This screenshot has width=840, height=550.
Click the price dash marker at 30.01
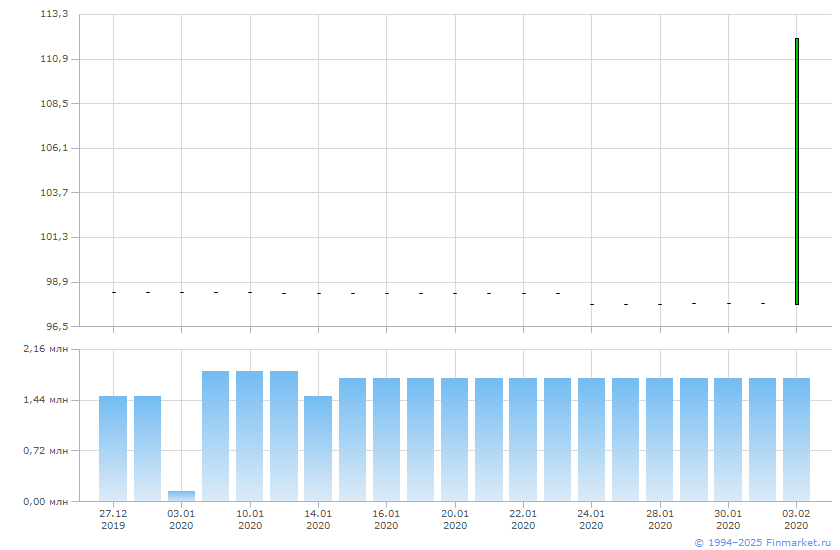click(729, 303)
